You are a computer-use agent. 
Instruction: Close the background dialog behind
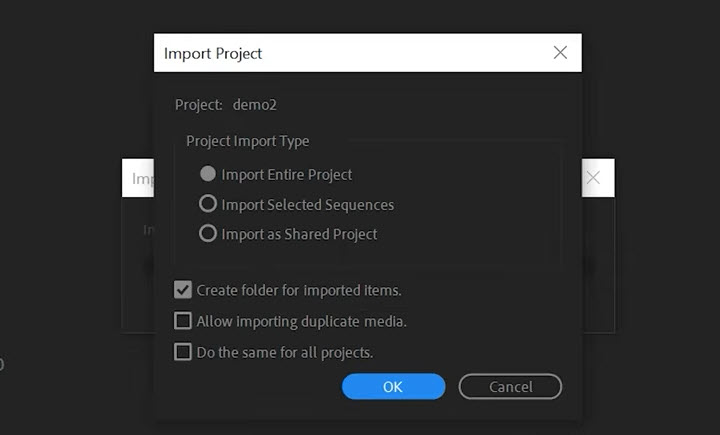point(593,177)
